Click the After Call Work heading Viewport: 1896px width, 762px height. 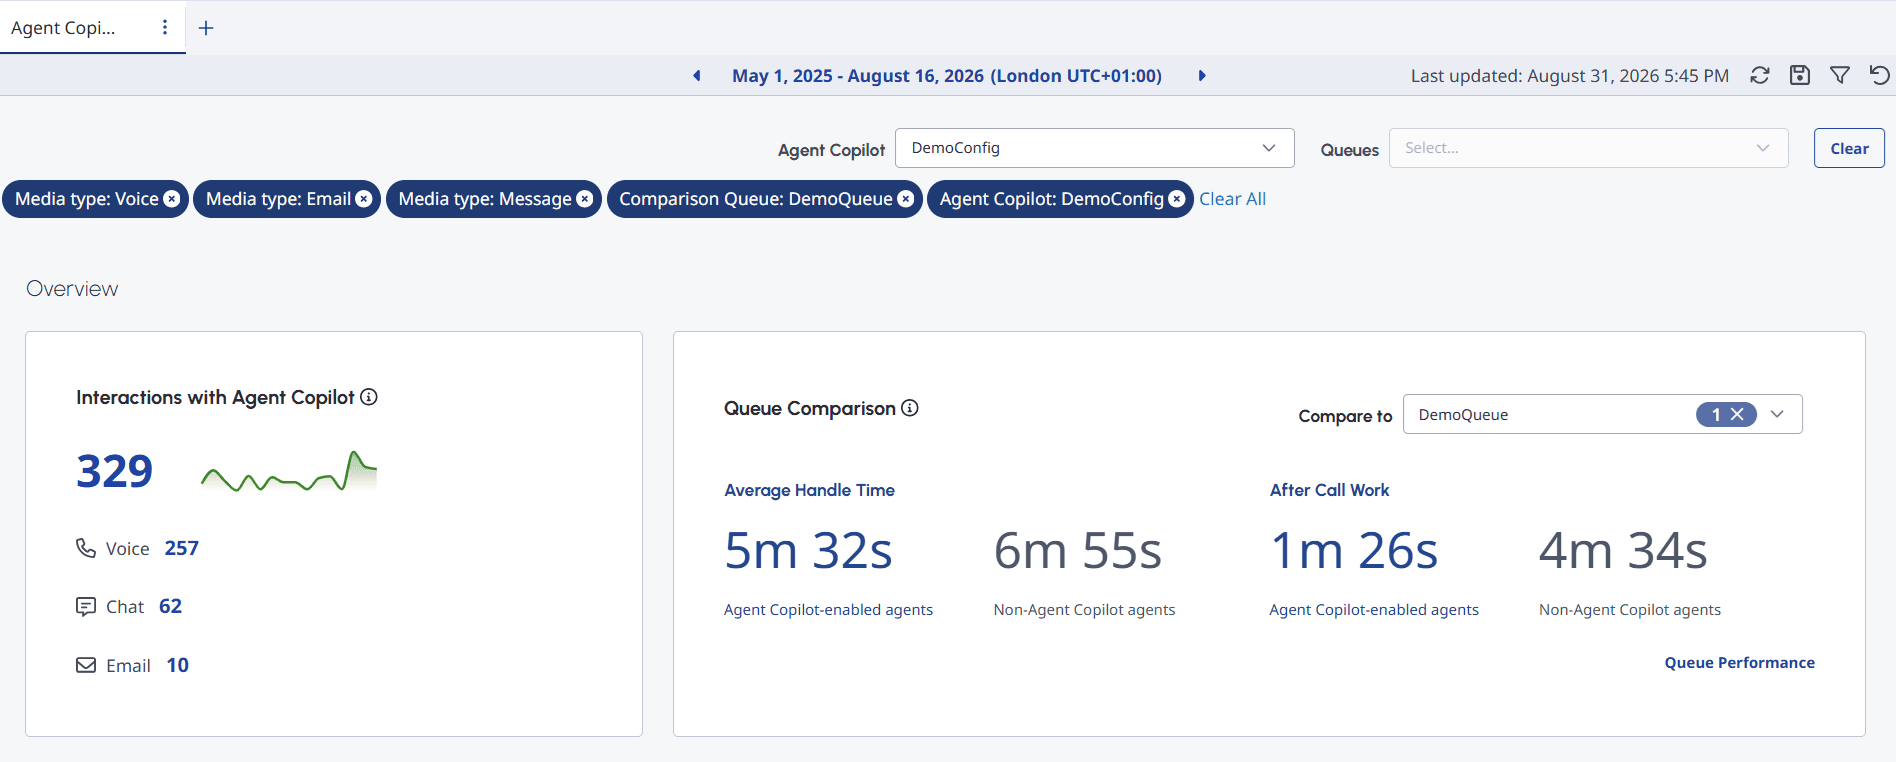point(1329,490)
